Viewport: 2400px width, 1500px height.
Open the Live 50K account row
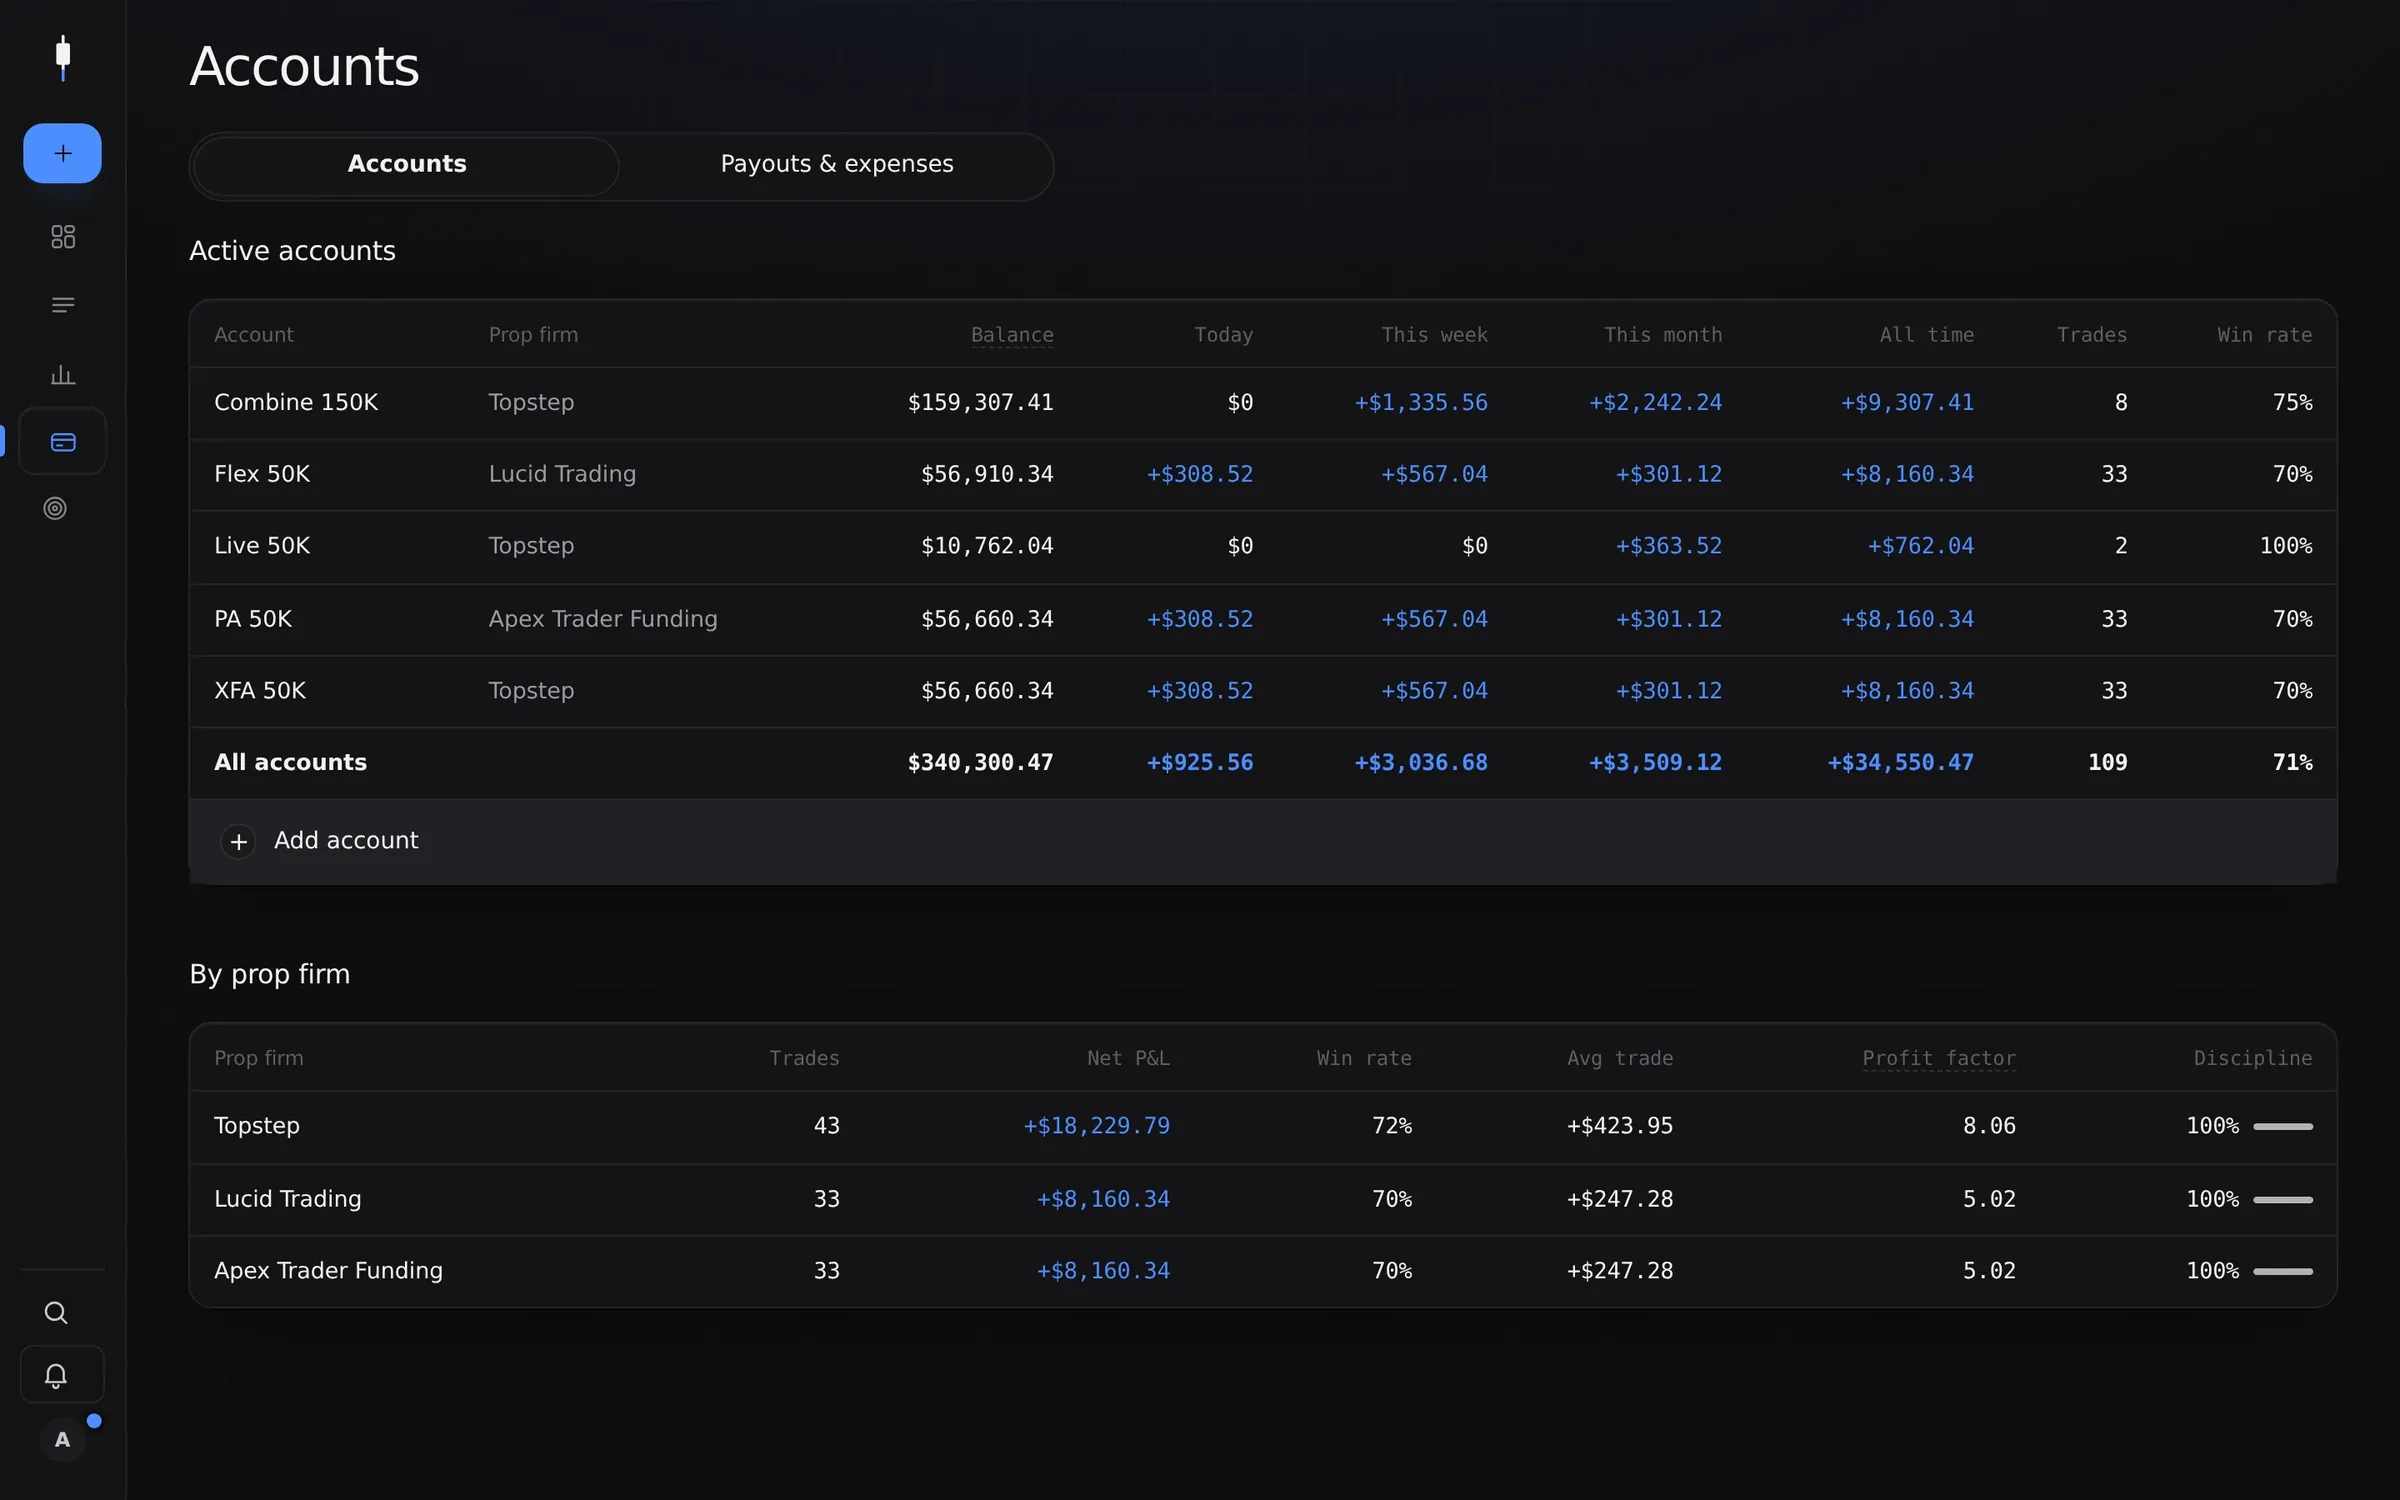click(x=1263, y=547)
